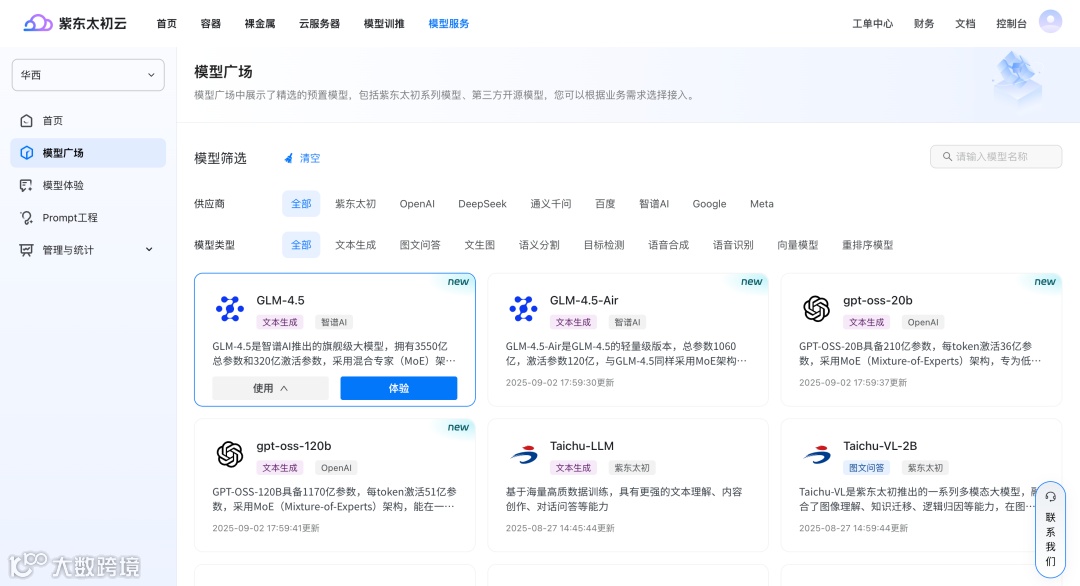Click the gpt-oss-120b card title
1080x586 pixels.
(294, 446)
